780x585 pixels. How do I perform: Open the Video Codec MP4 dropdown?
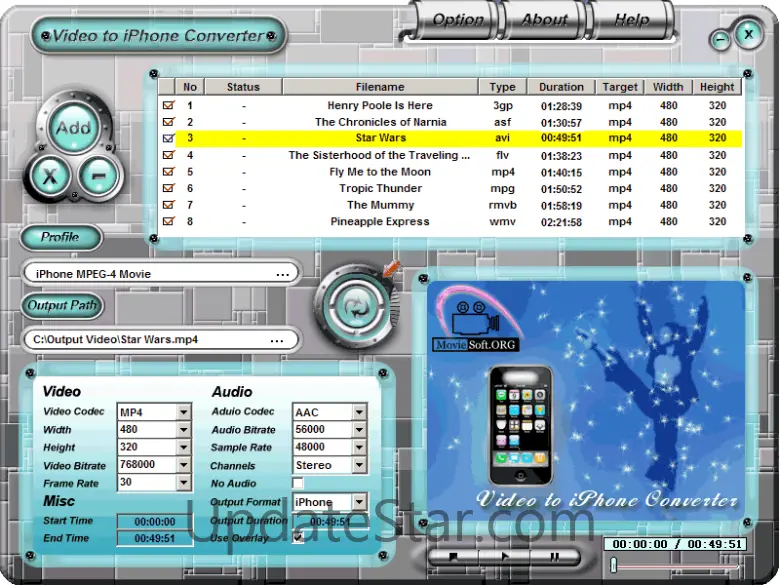[184, 412]
